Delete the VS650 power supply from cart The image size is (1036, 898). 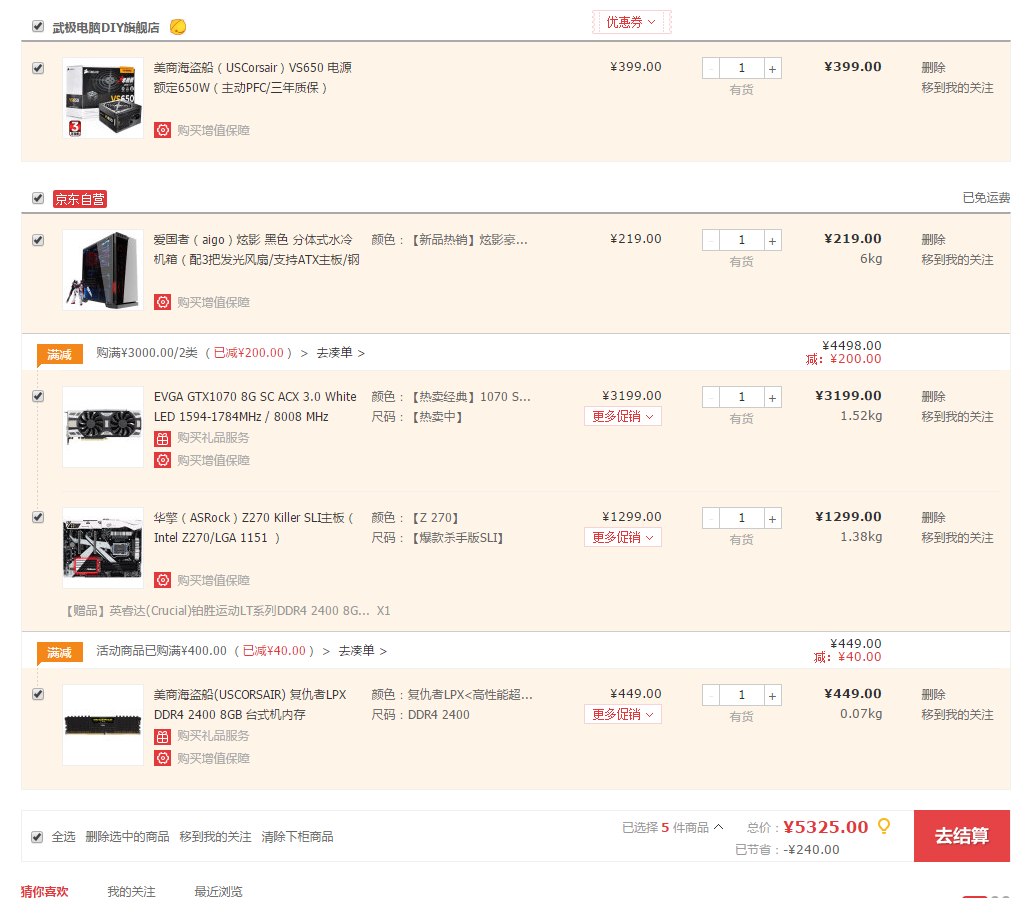point(934,67)
